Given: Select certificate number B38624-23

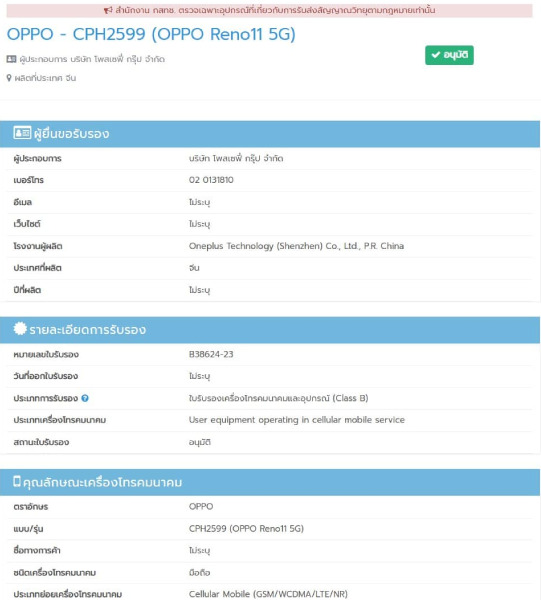Looking at the screenshot, I should [x=211, y=354].
